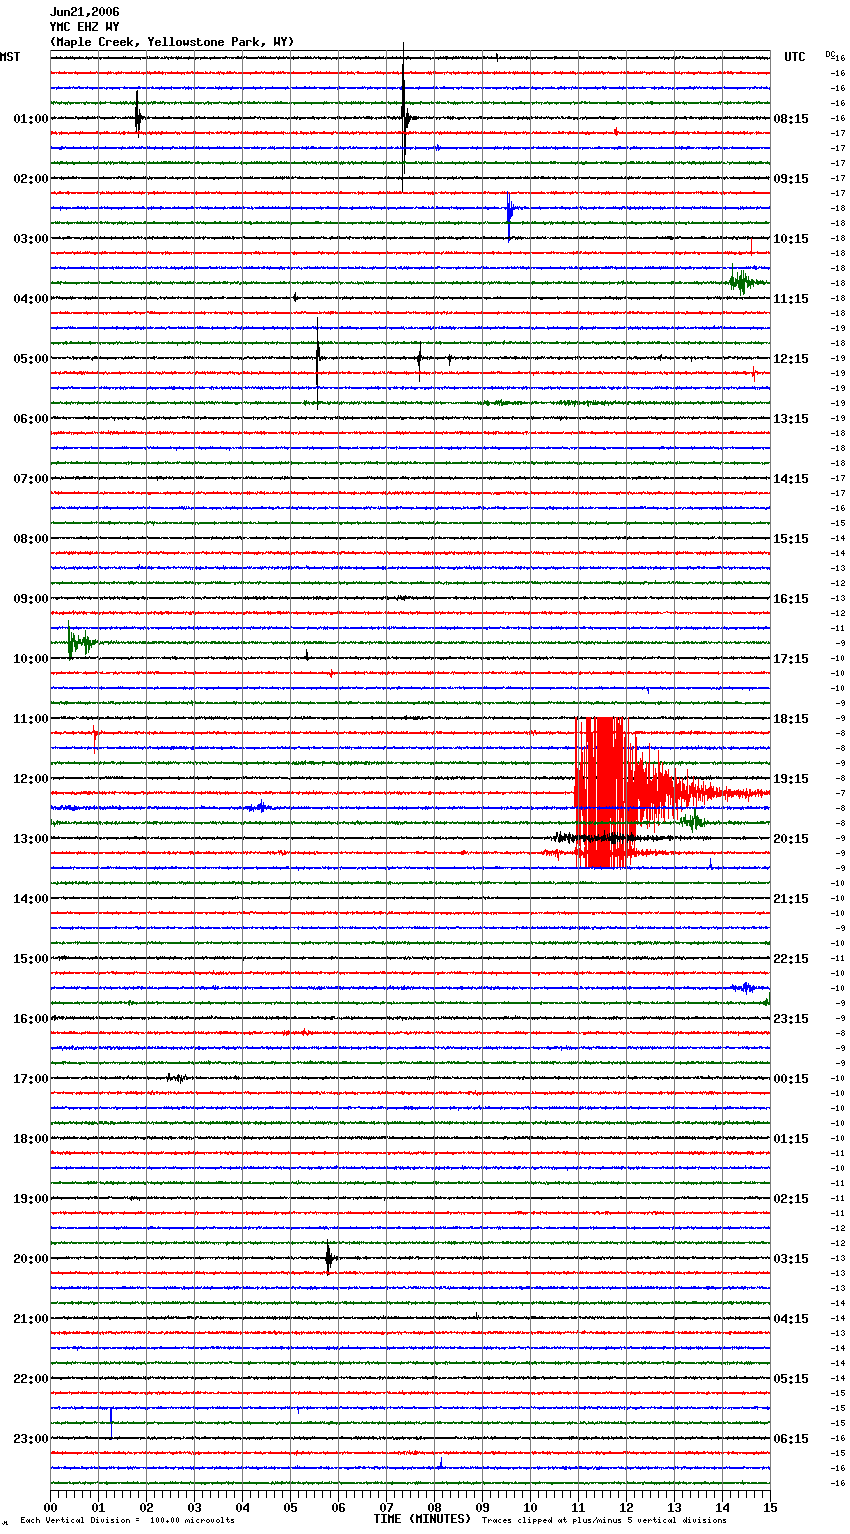The height and width of the screenshot is (1534, 850).
Task: Click the 15:15 UTC time label
Action: pyautogui.click(x=791, y=539)
